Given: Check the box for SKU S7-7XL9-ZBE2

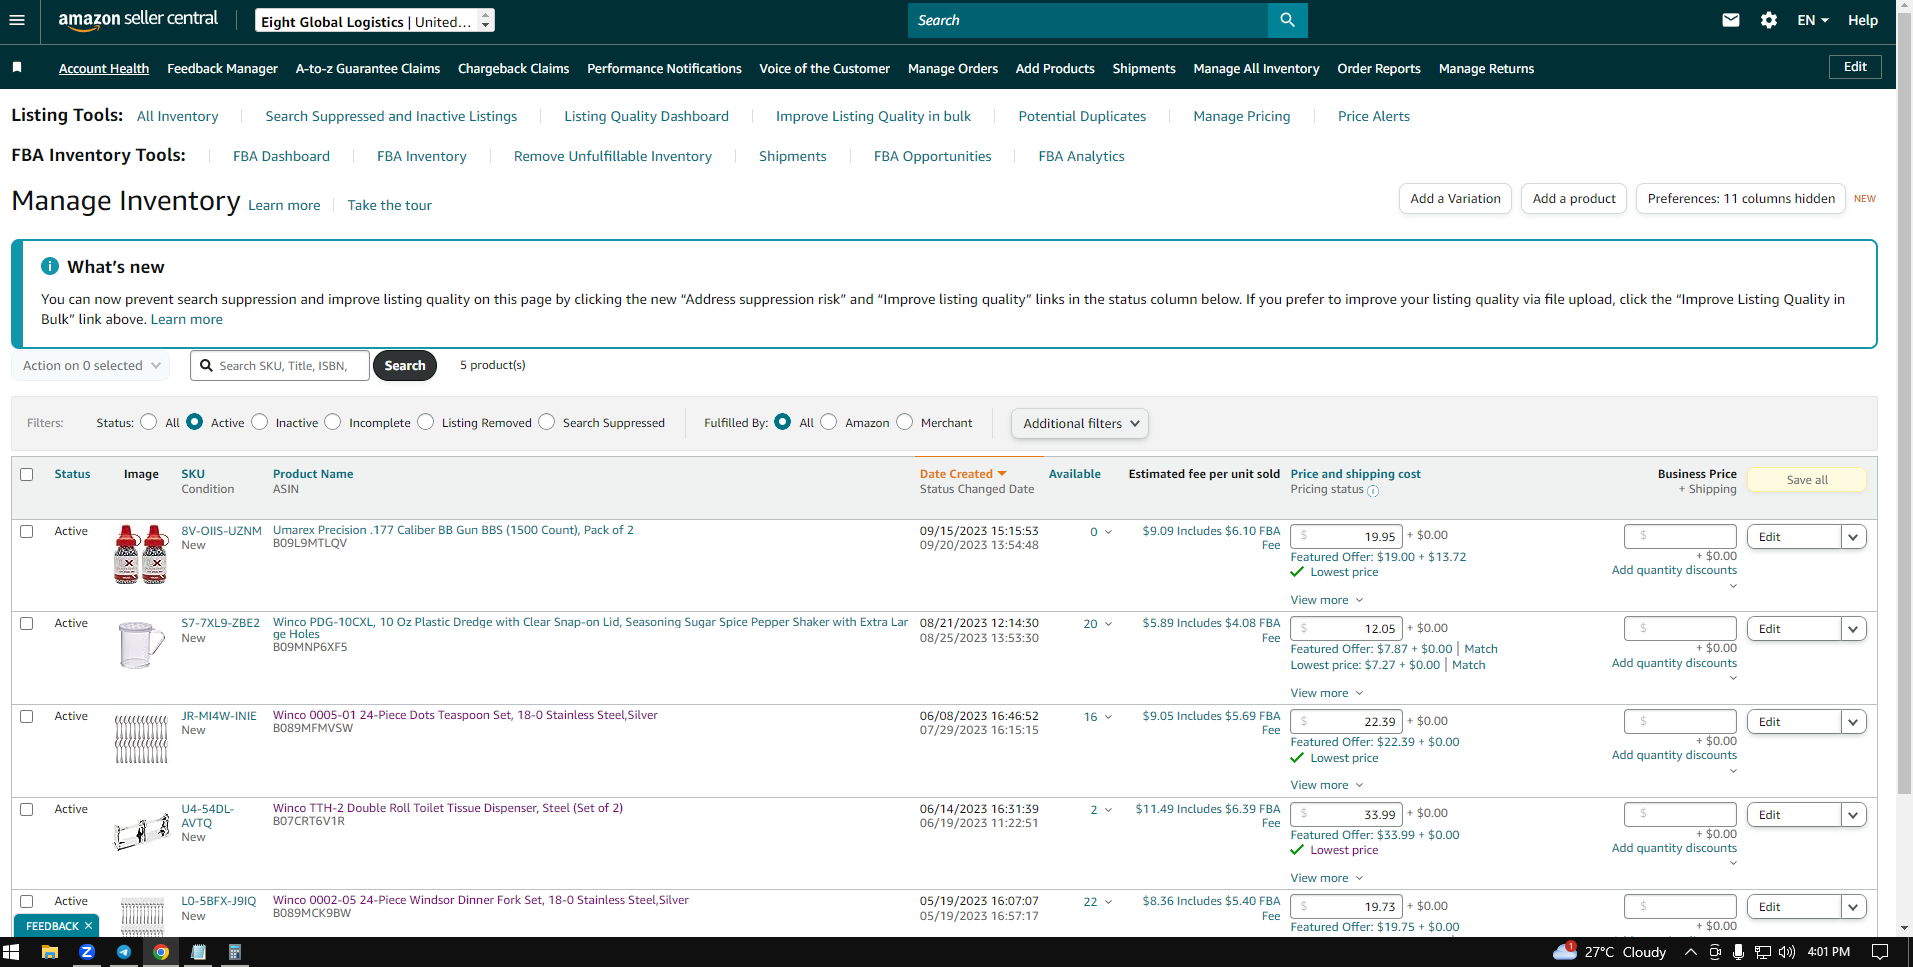Looking at the screenshot, I should (27, 623).
